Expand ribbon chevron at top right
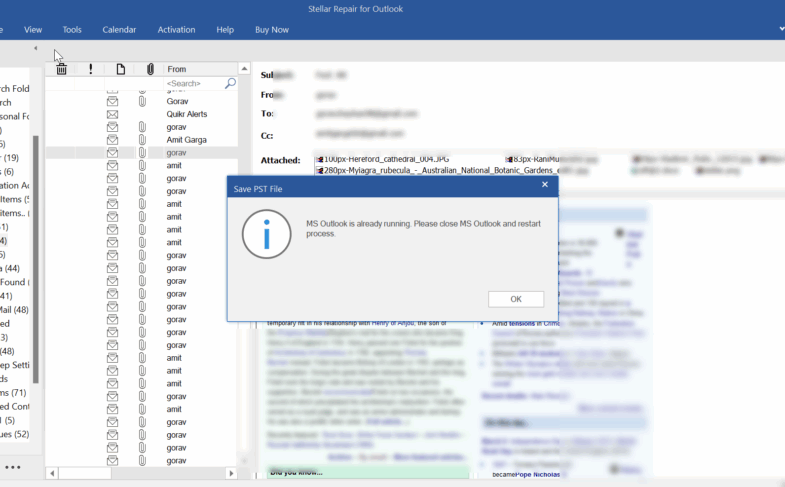The height and width of the screenshot is (487, 785). (x=781, y=29)
